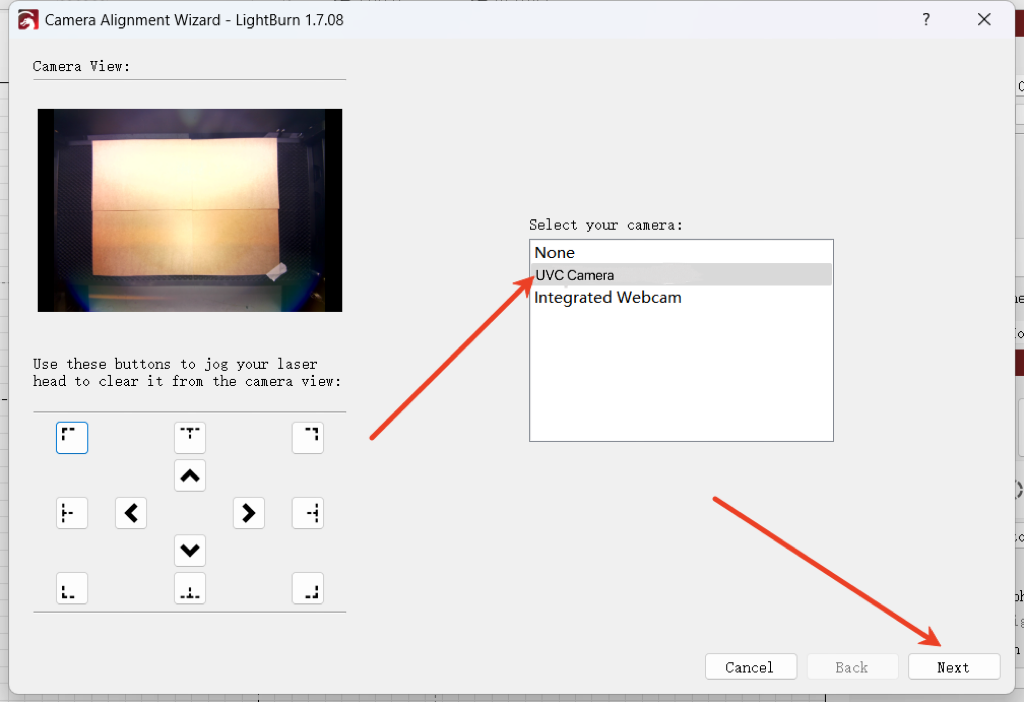Jog laser head to top-left corner
1024x702 pixels.
point(72,438)
